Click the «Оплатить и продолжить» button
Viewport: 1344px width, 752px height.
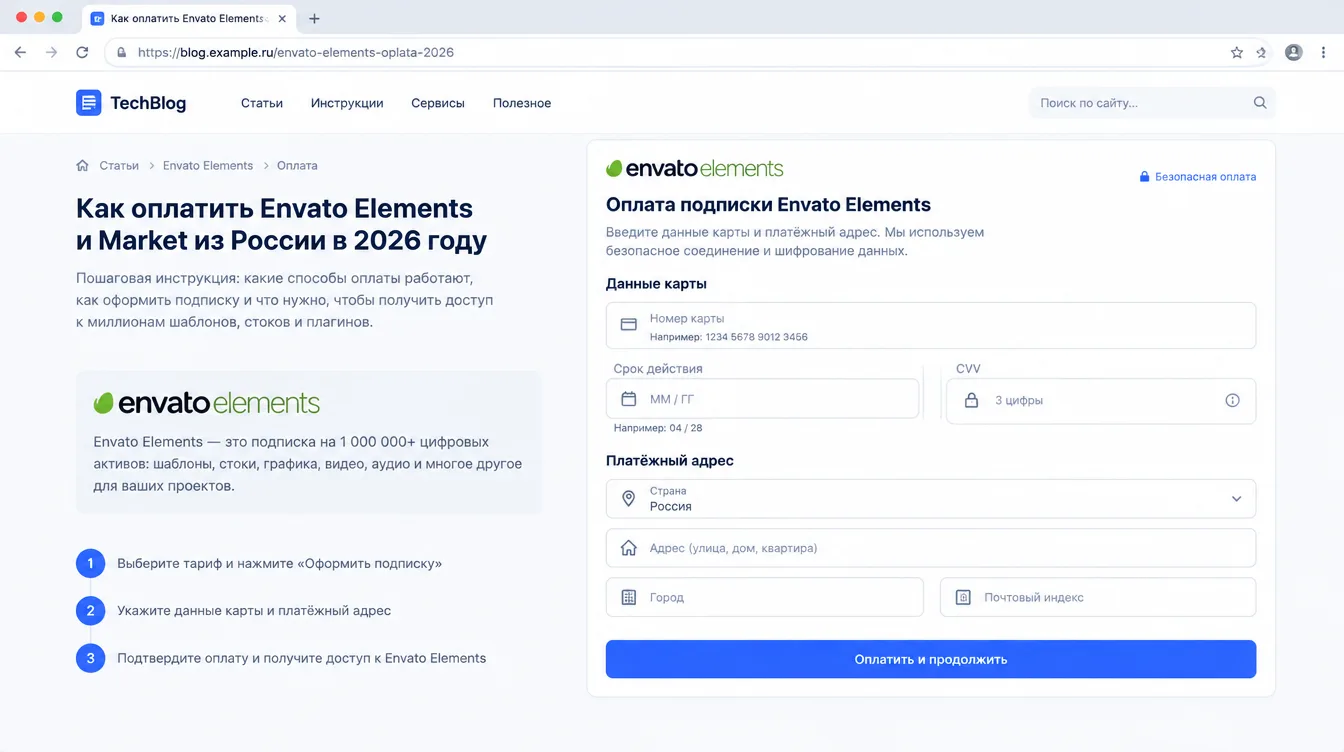[x=931, y=659]
